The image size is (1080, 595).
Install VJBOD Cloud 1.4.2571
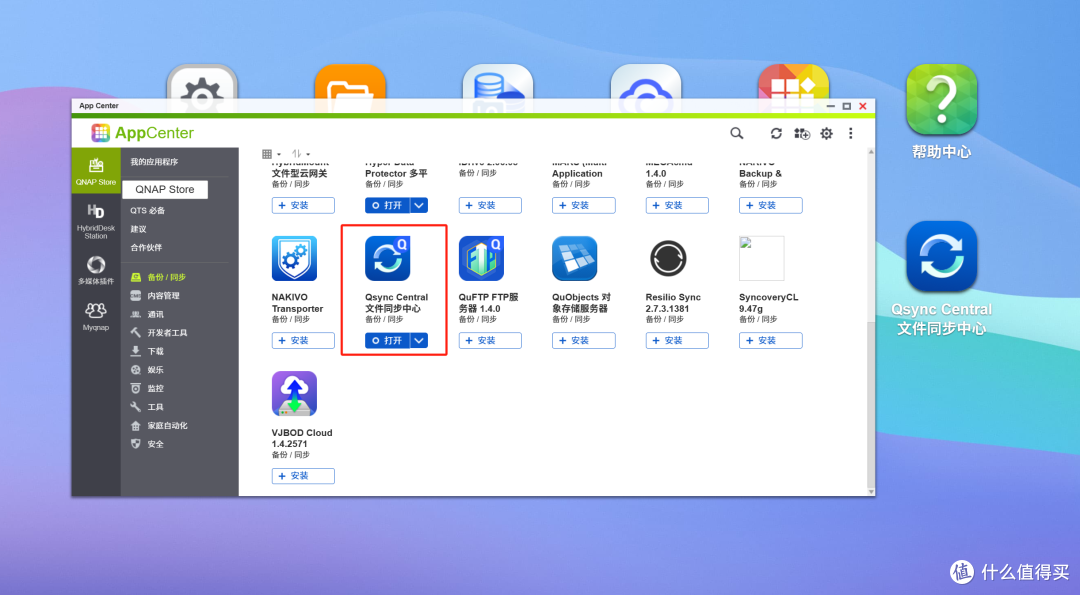pos(303,476)
